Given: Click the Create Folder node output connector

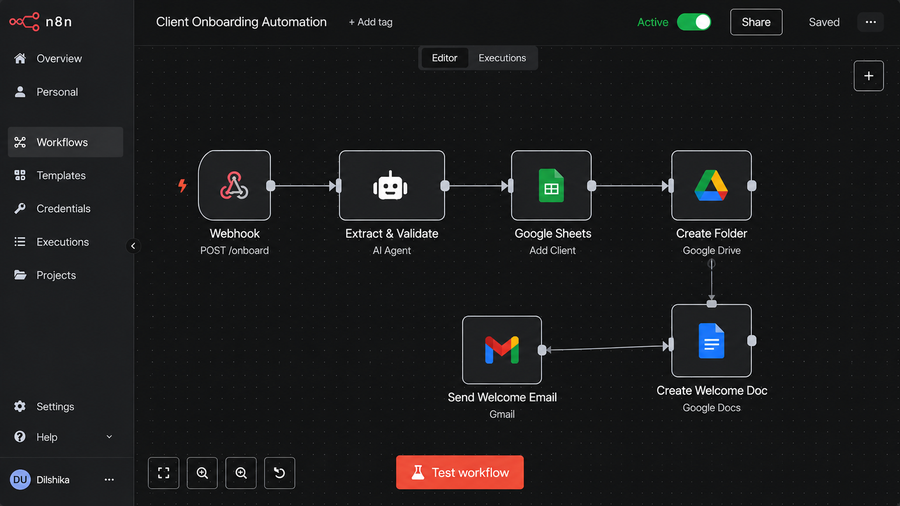Looking at the screenshot, I should click(752, 185).
